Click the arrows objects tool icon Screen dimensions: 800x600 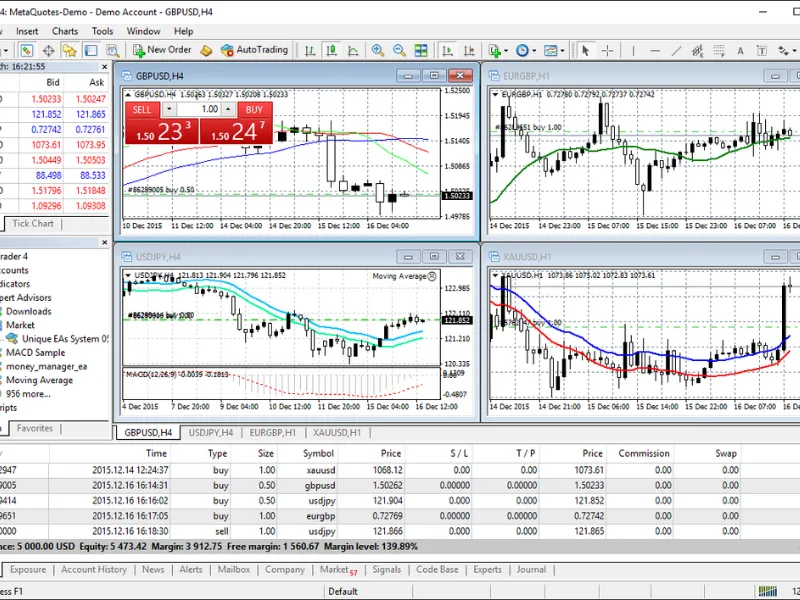click(x=783, y=51)
